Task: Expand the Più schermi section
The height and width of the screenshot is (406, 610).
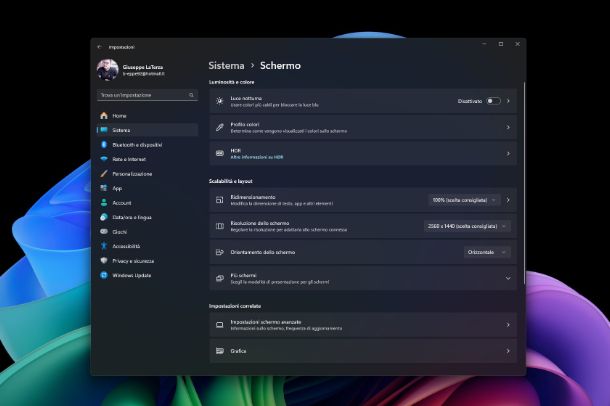Action: (x=507, y=278)
